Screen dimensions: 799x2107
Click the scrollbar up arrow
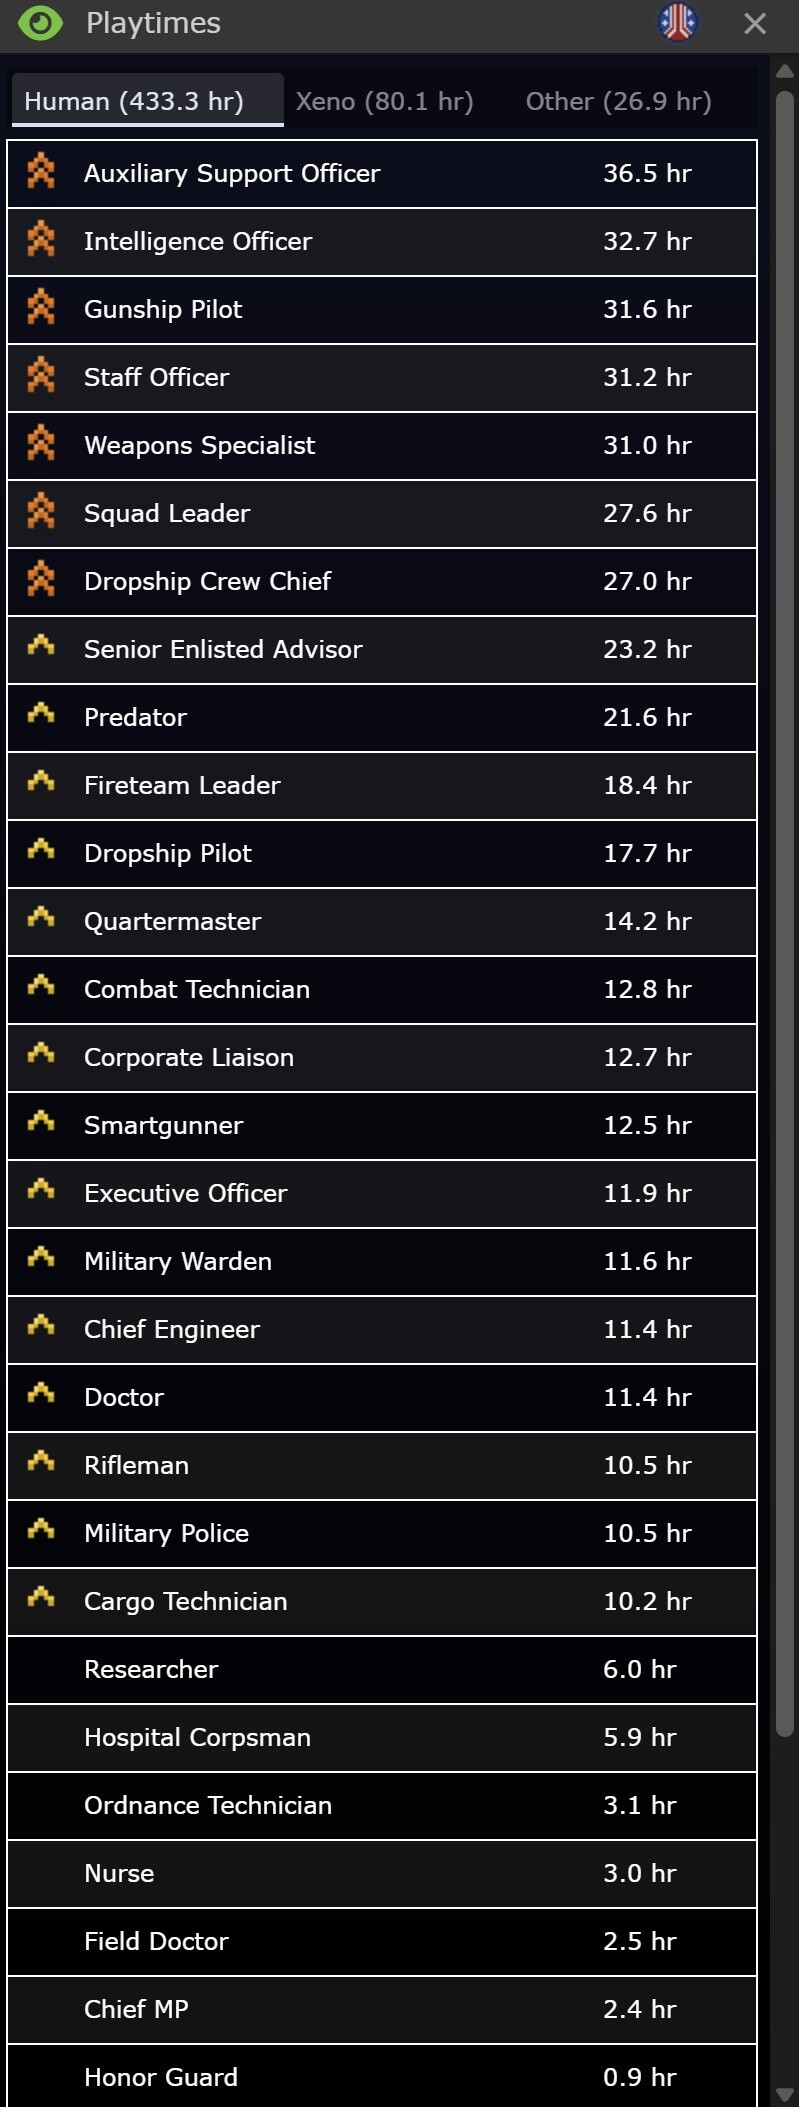click(x=785, y=72)
